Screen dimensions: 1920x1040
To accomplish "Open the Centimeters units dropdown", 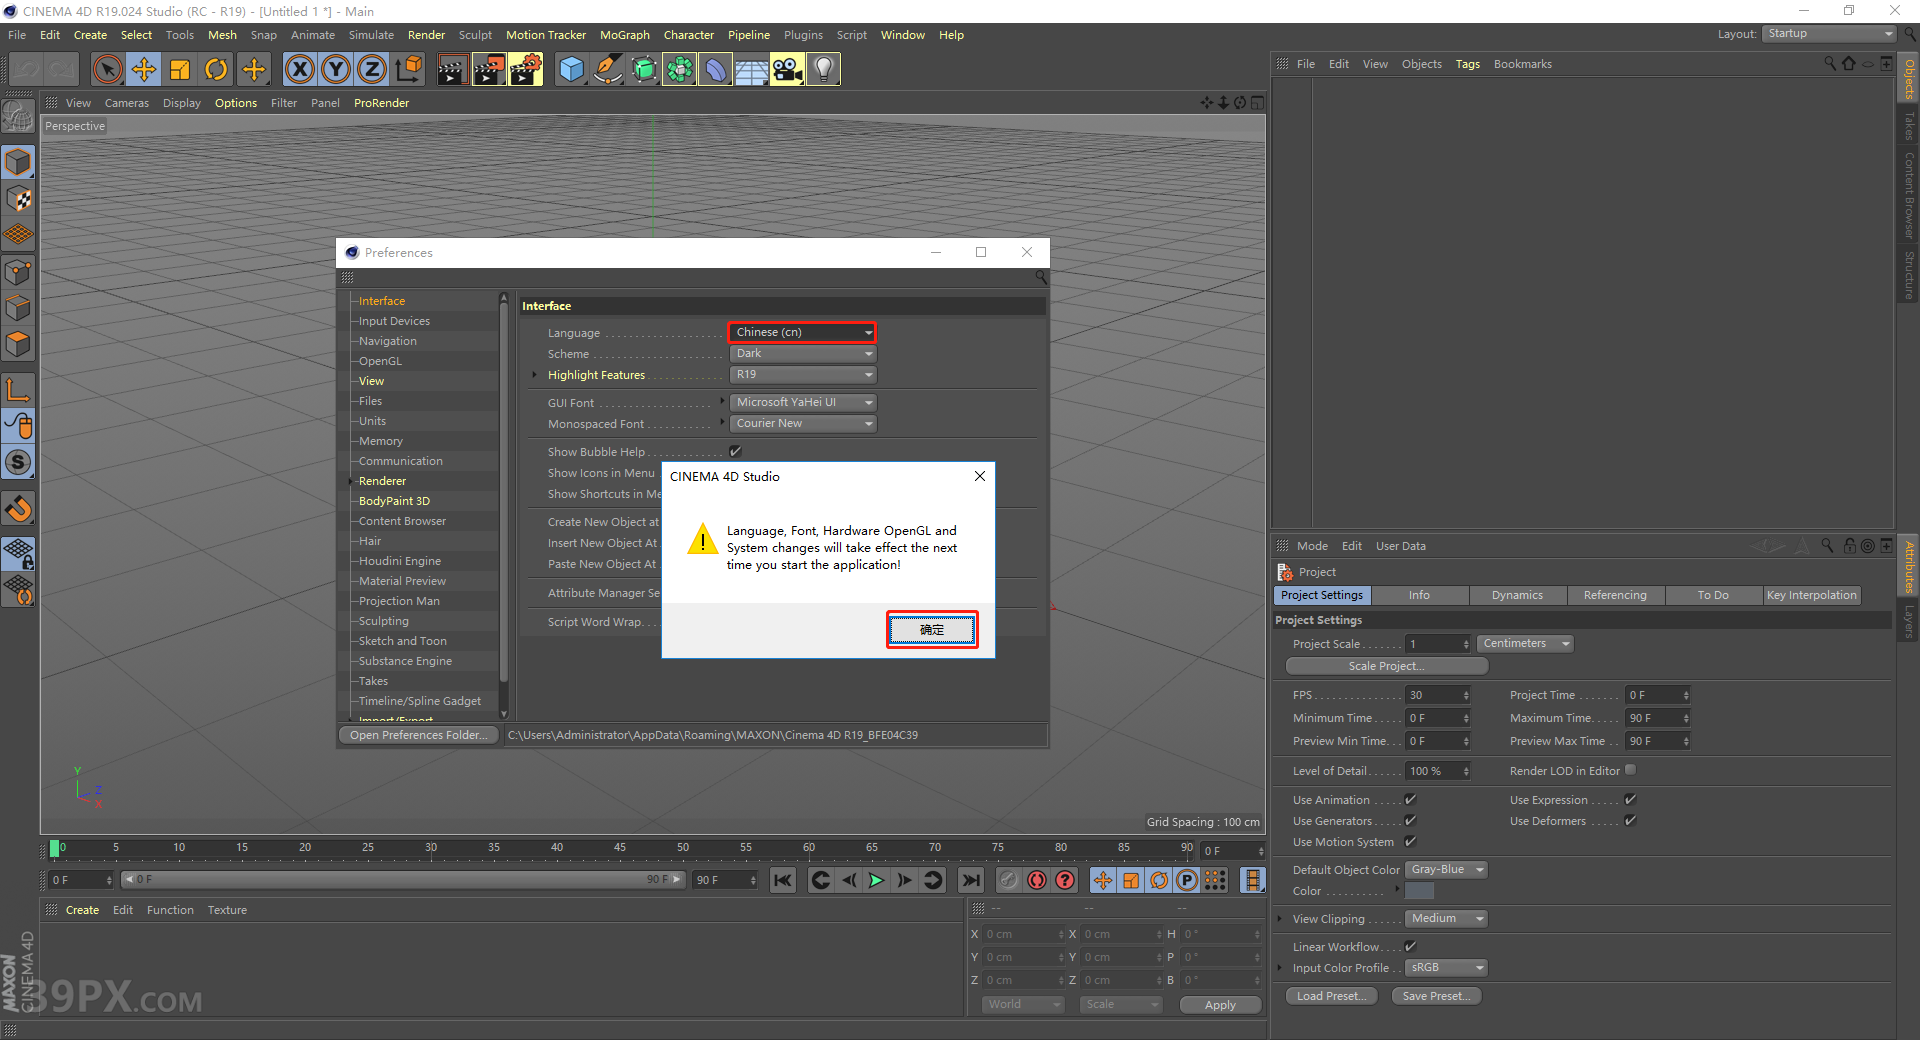I will (1522, 643).
